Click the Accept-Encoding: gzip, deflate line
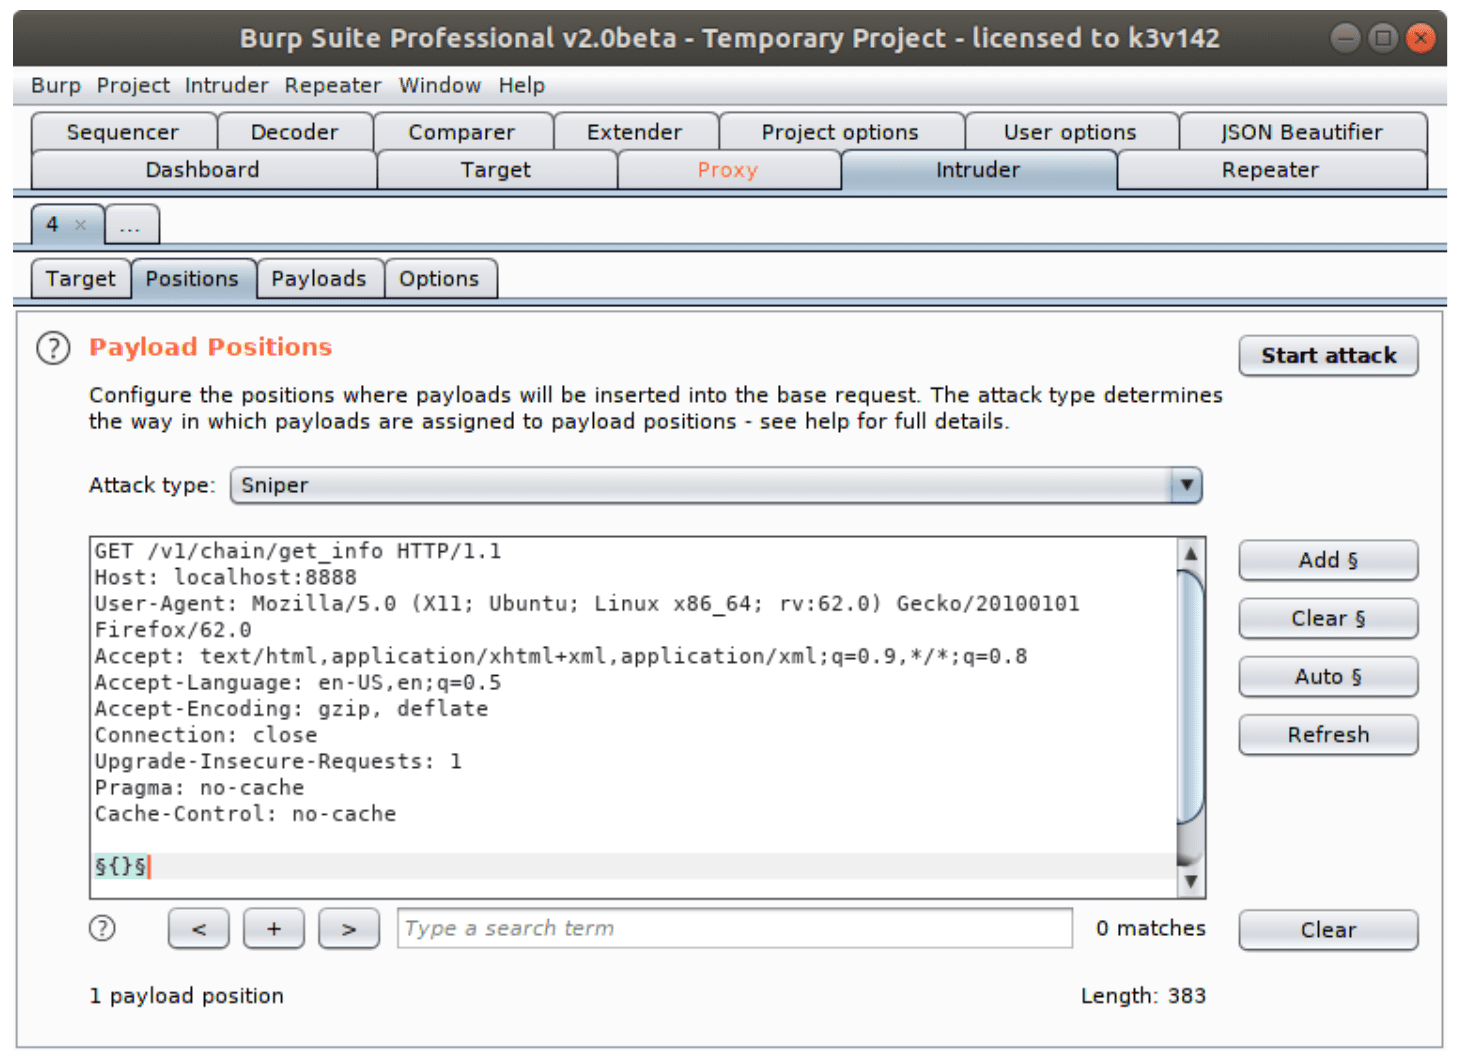Image resolution: width=1460 pixels, height=1058 pixels. click(291, 709)
